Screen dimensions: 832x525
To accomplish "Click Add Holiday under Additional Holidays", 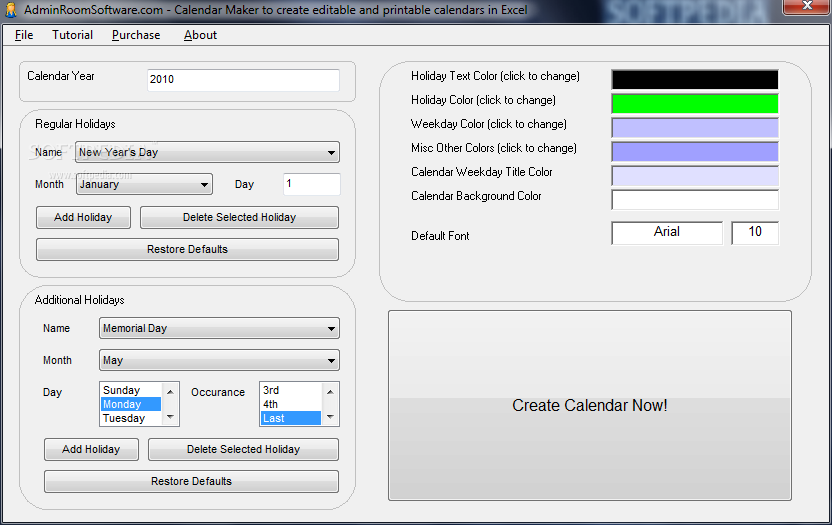I will [91, 449].
